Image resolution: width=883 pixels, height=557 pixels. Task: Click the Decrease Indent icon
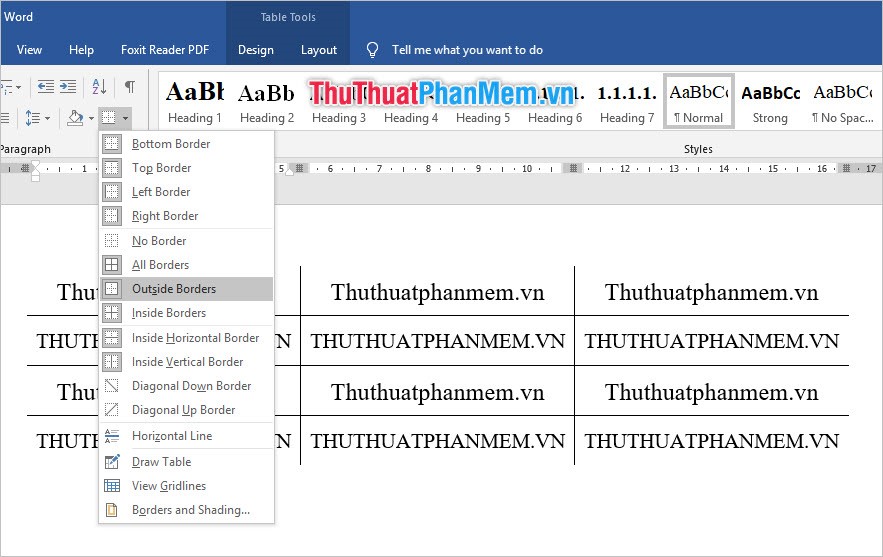(46, 86)
